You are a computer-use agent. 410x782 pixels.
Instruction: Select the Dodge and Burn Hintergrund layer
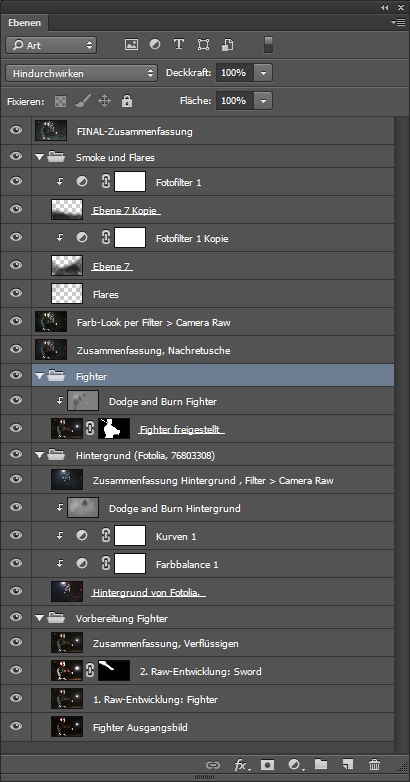[212, 508]
